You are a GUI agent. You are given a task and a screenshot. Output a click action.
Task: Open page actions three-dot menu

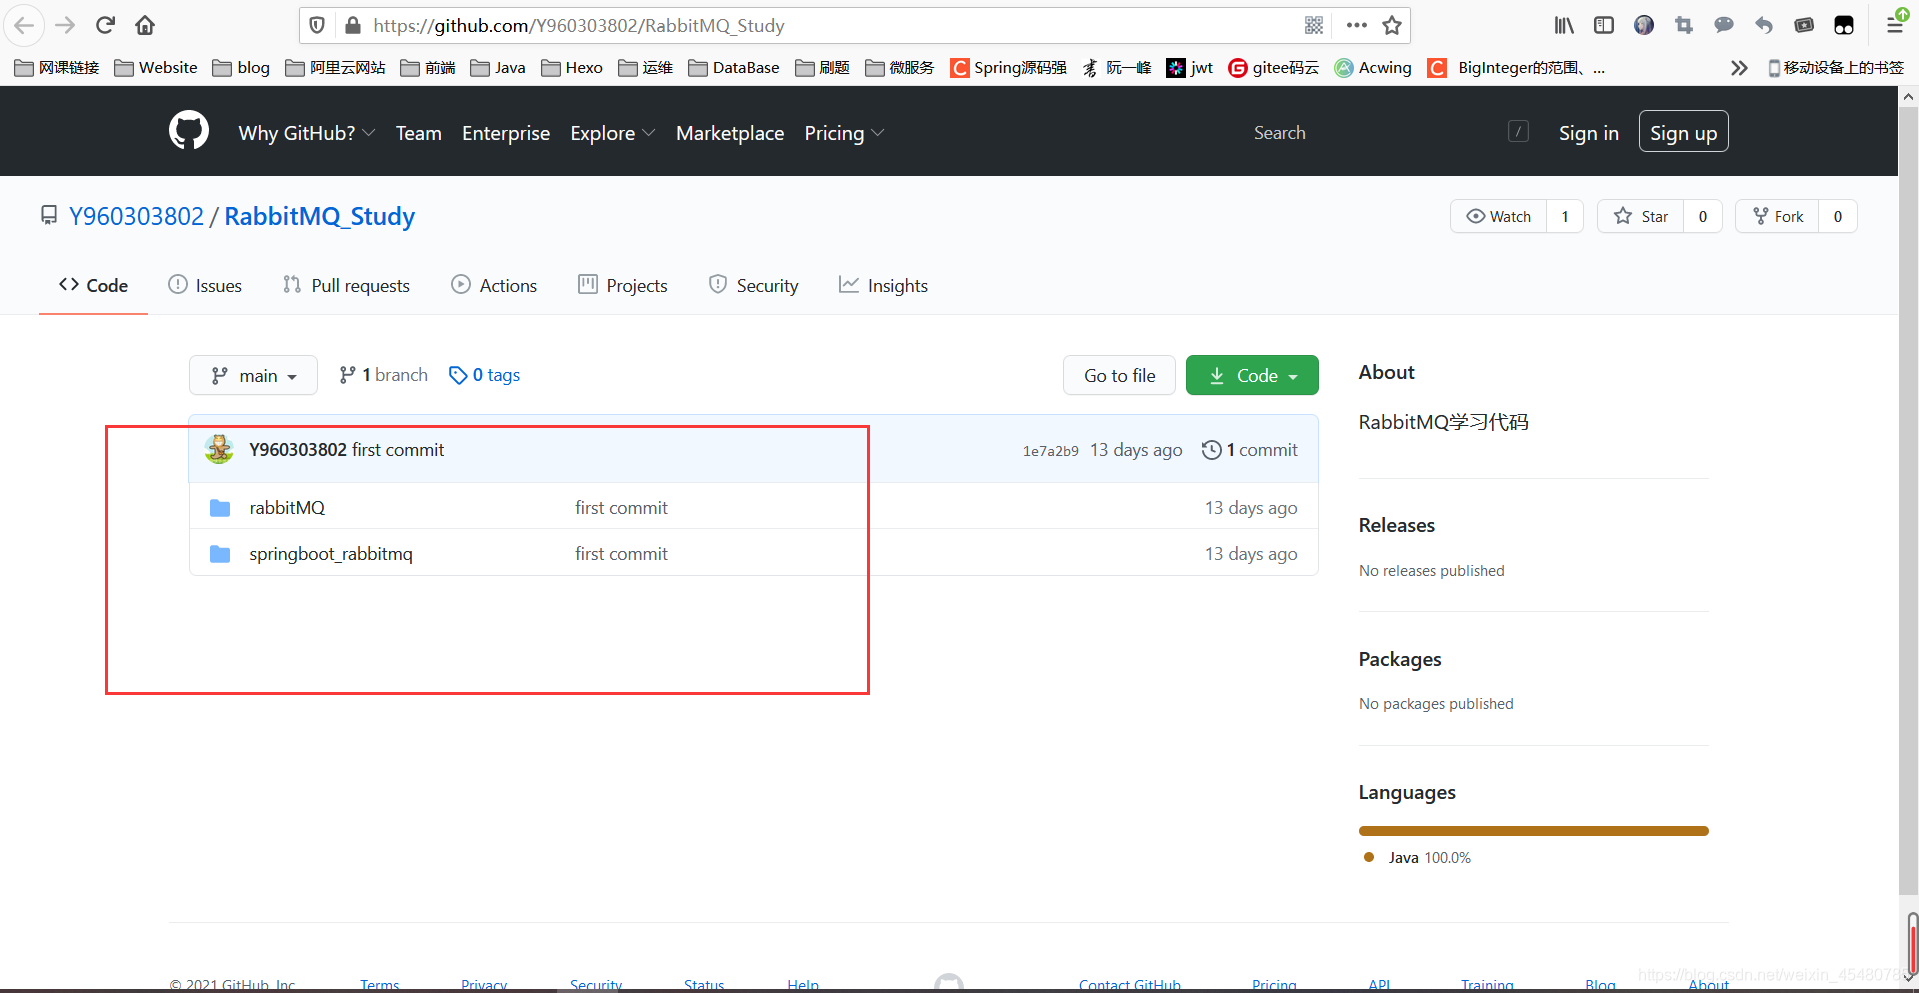[1356, 25]
